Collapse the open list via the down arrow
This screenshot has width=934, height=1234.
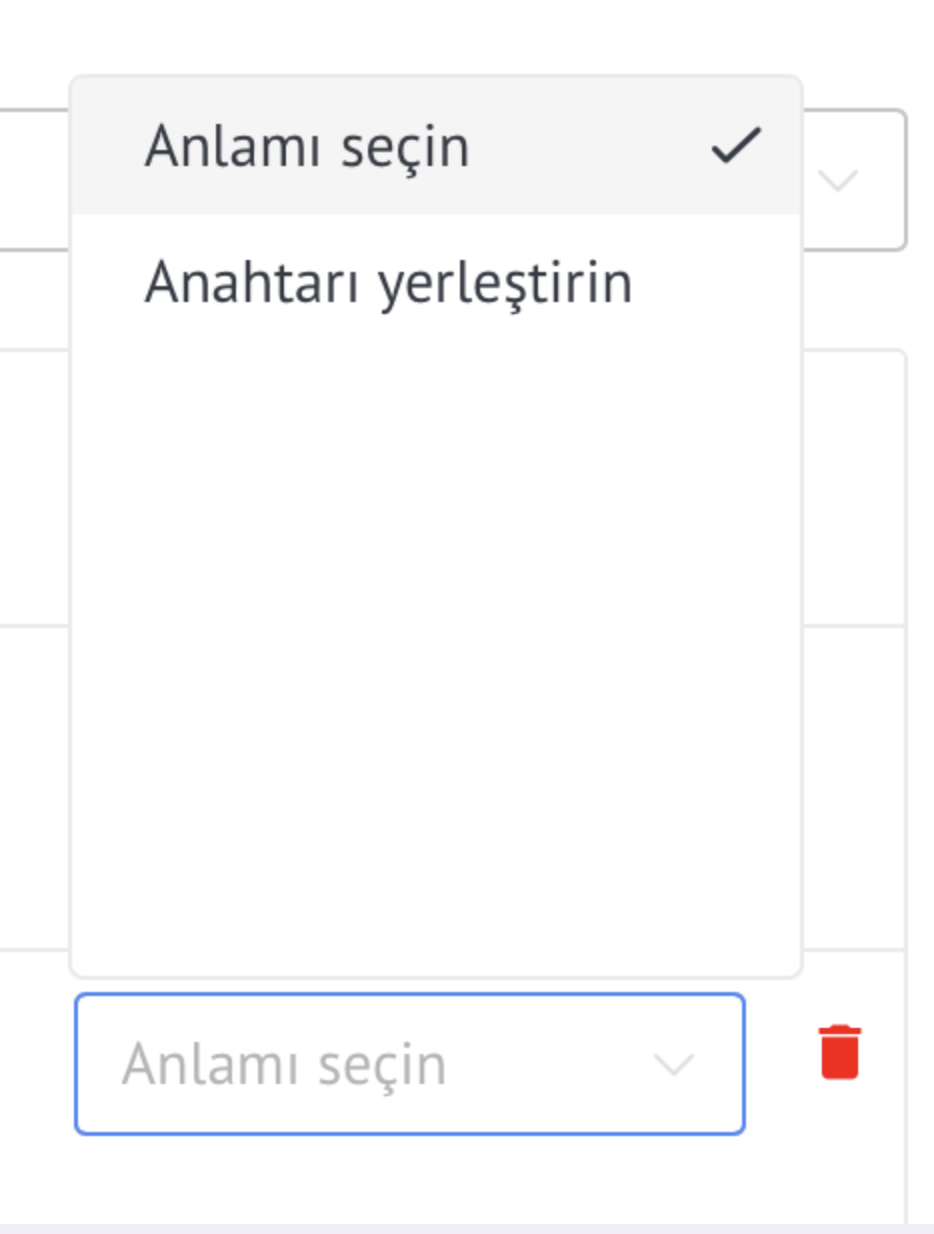674,1065
